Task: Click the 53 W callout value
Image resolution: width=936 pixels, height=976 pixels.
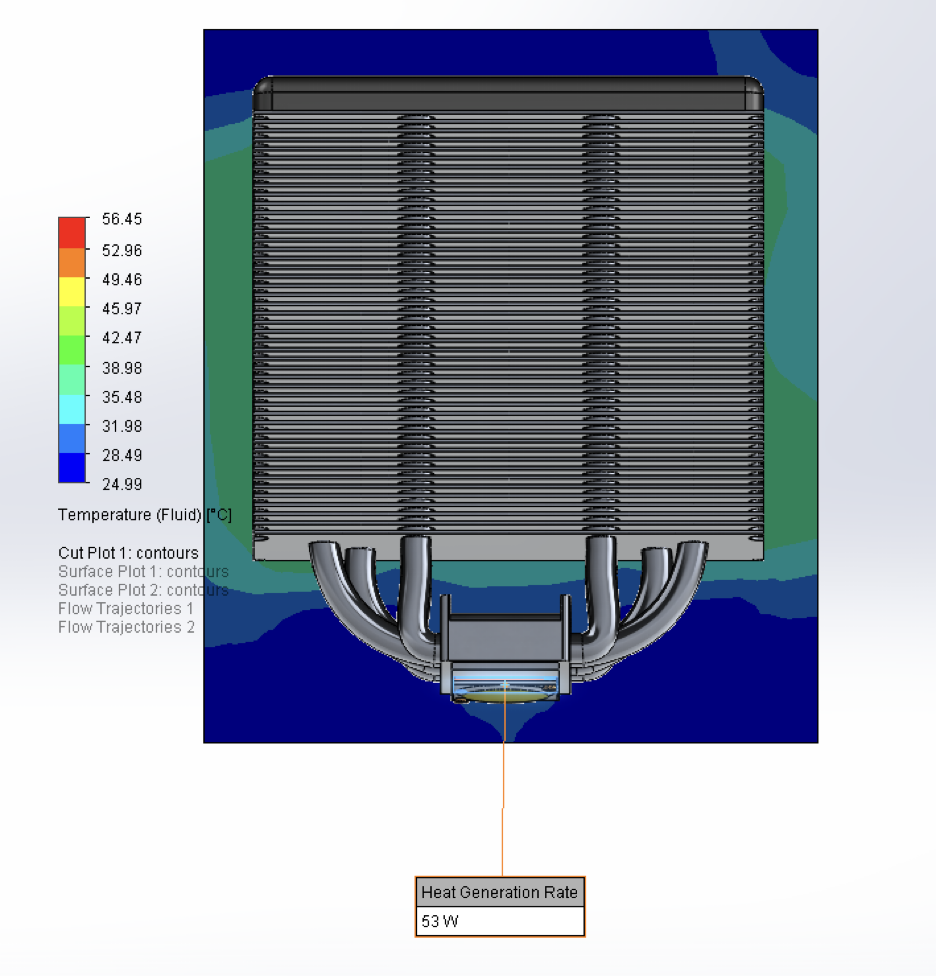Action: (500, 921)
